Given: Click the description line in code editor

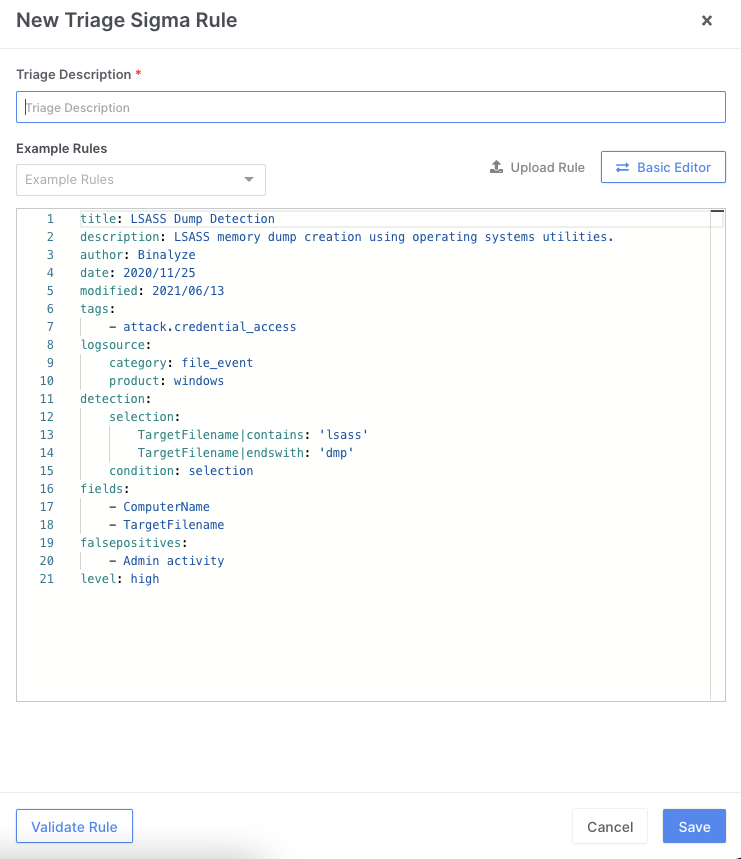Looking at the screenshot, I should [346, 236].
